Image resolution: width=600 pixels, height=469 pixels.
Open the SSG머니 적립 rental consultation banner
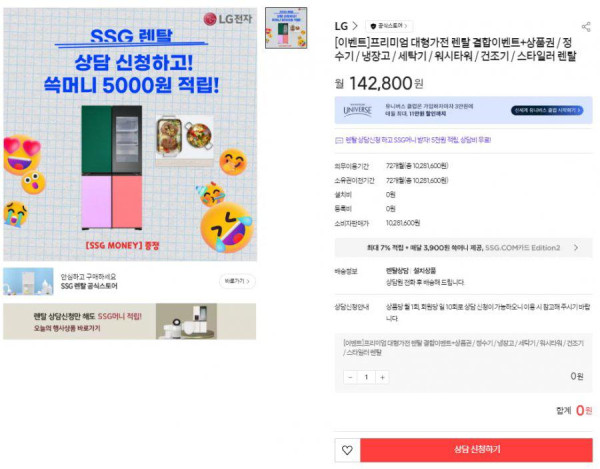130,321
